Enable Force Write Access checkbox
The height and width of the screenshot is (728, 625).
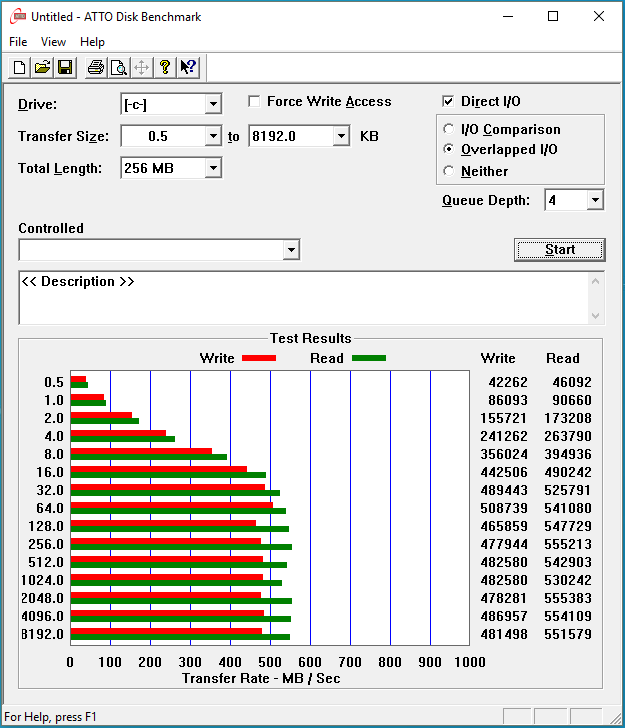pyautogui.click(x=254, y=101)
